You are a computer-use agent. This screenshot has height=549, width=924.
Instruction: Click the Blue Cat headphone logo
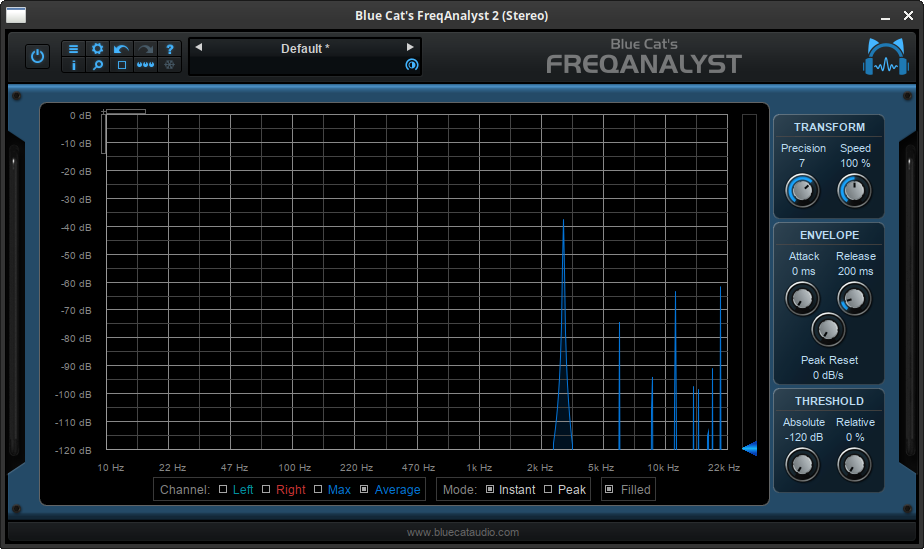click(x=885, y=57)
